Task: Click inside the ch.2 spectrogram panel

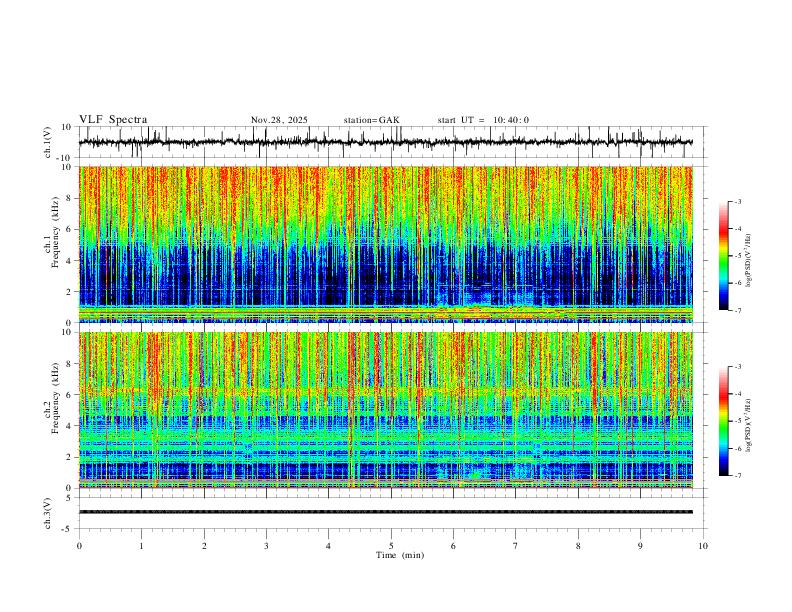Action: coord(385,410)
